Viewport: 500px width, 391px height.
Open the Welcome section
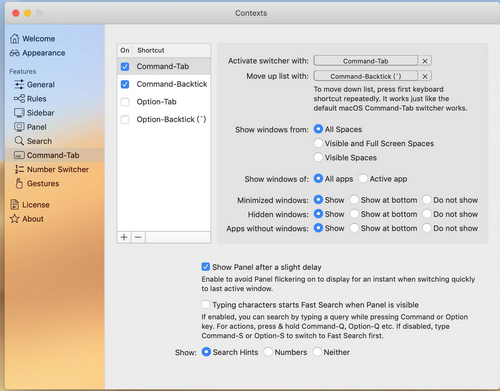38,39
